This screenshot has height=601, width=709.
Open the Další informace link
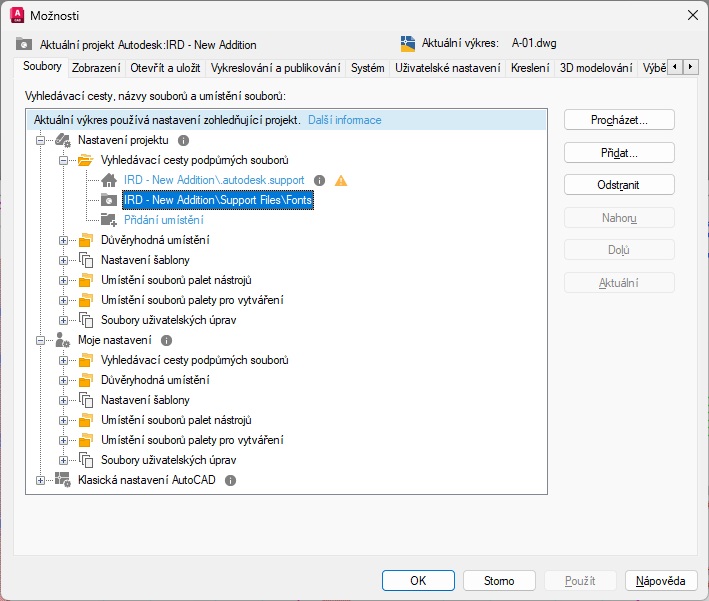[x=344, y=120]
